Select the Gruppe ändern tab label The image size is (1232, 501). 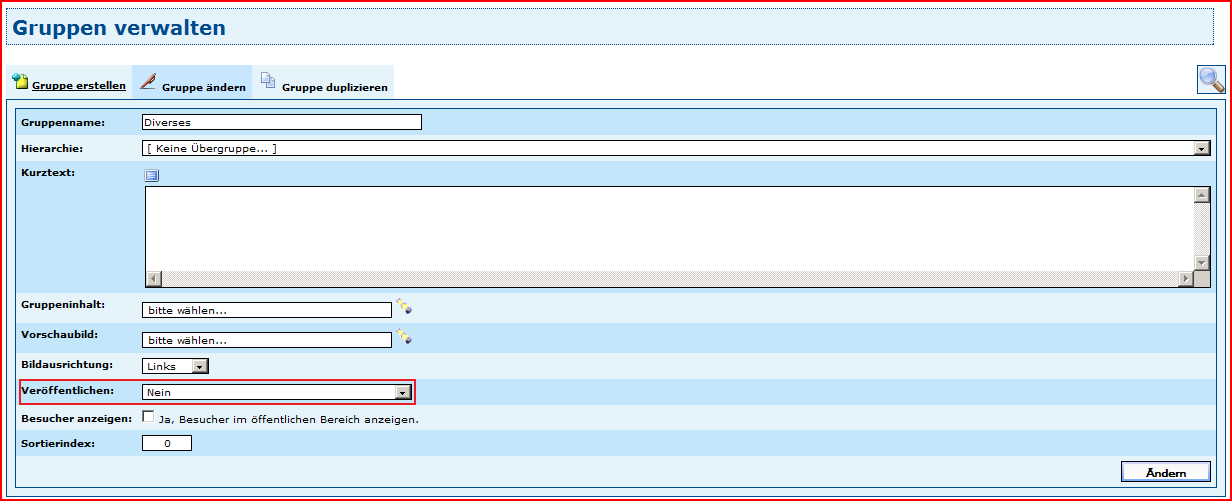pos(204,88)
